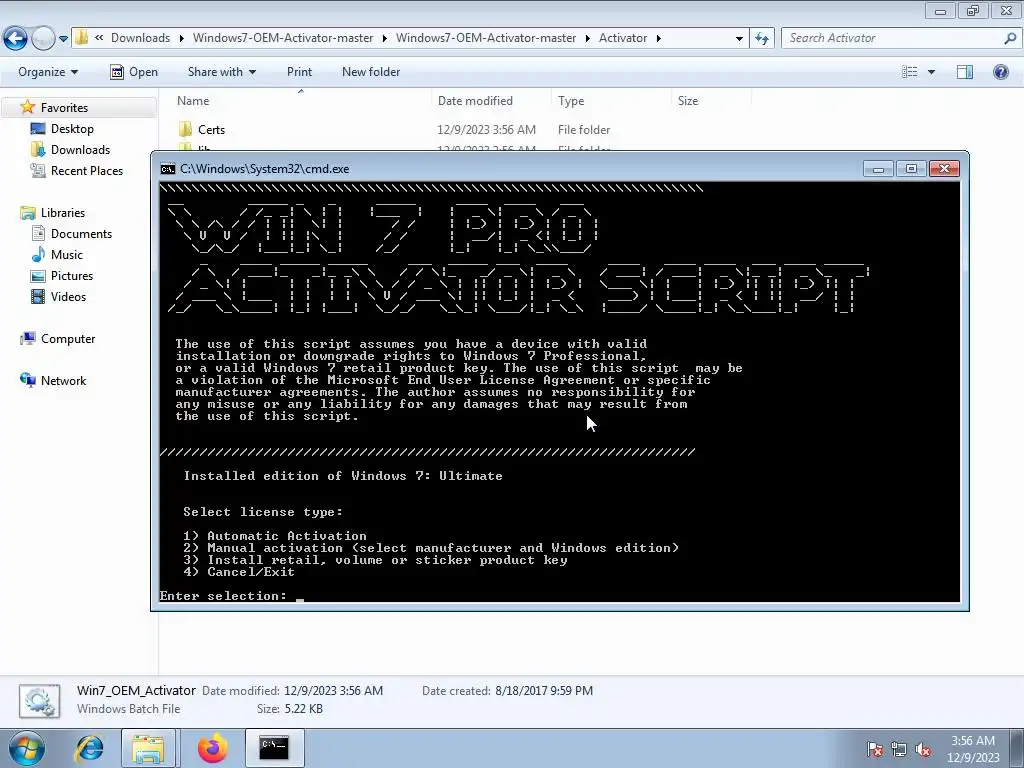Image resolution: width=1024 pixels, height=768 pixels.
Task: Switch to Windows Explorer taskbar button
Action: (148, 748)
